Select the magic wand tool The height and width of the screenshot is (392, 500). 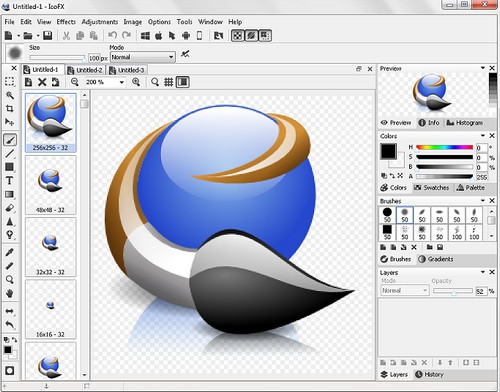pos(9,95)
